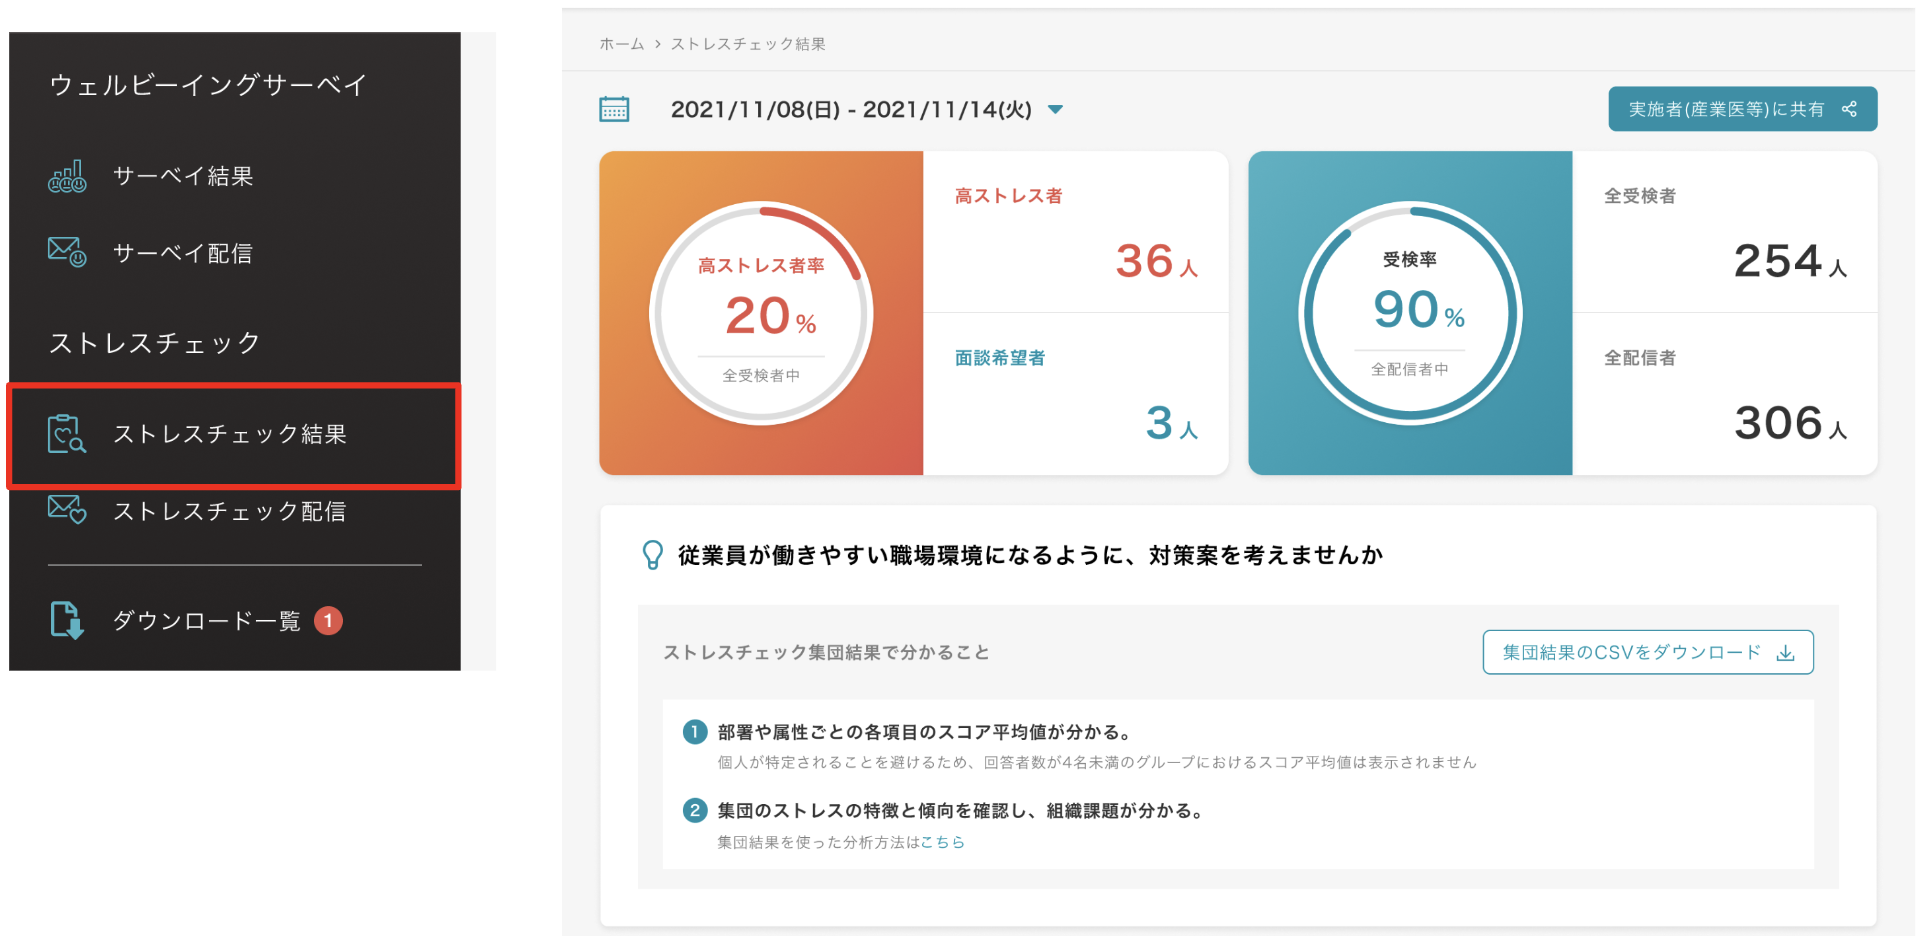The image size is (1918, 936).
Task: Open the date range dropdown arrow
Action: pos(1055,110)
